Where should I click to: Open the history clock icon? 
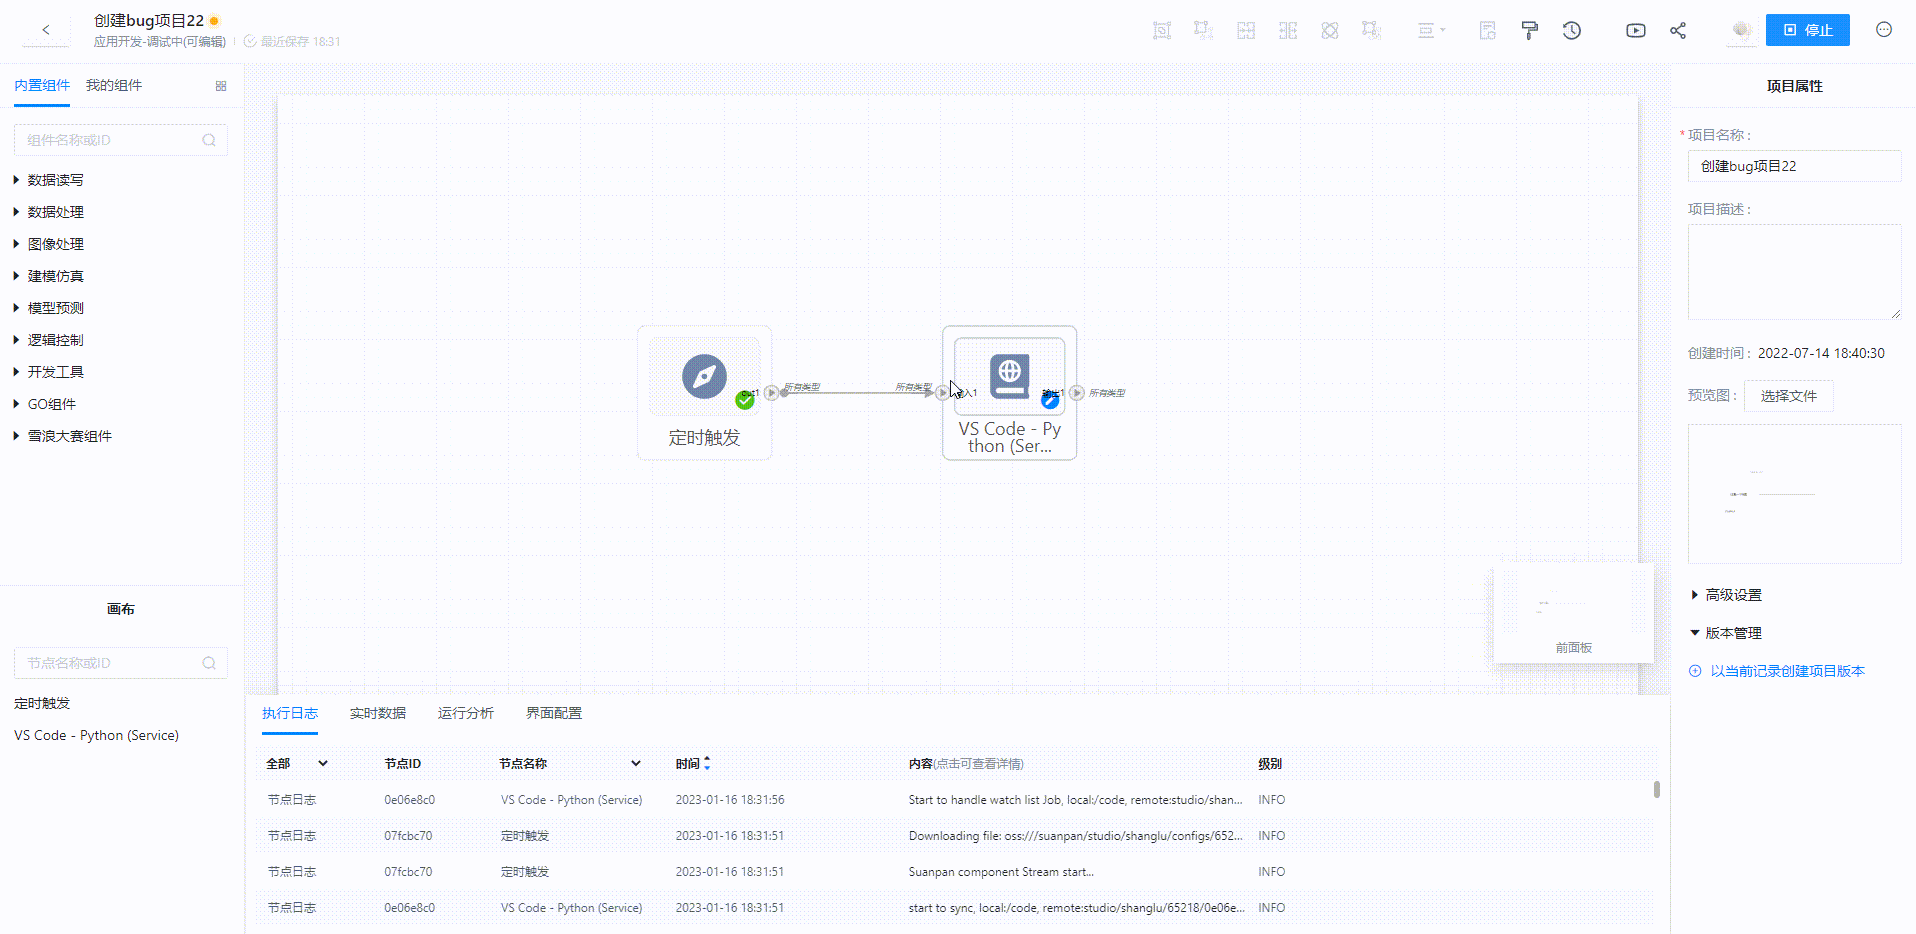(x=1572, y=30)
